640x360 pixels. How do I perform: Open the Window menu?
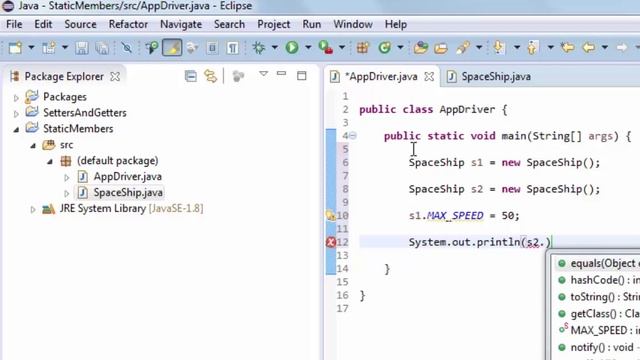(x=353, y=24)
